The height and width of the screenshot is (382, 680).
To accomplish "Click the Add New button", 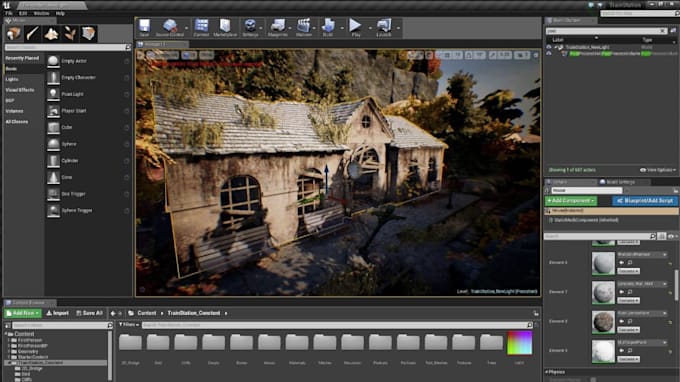I will pyautogui.click(x=23, y=313).
